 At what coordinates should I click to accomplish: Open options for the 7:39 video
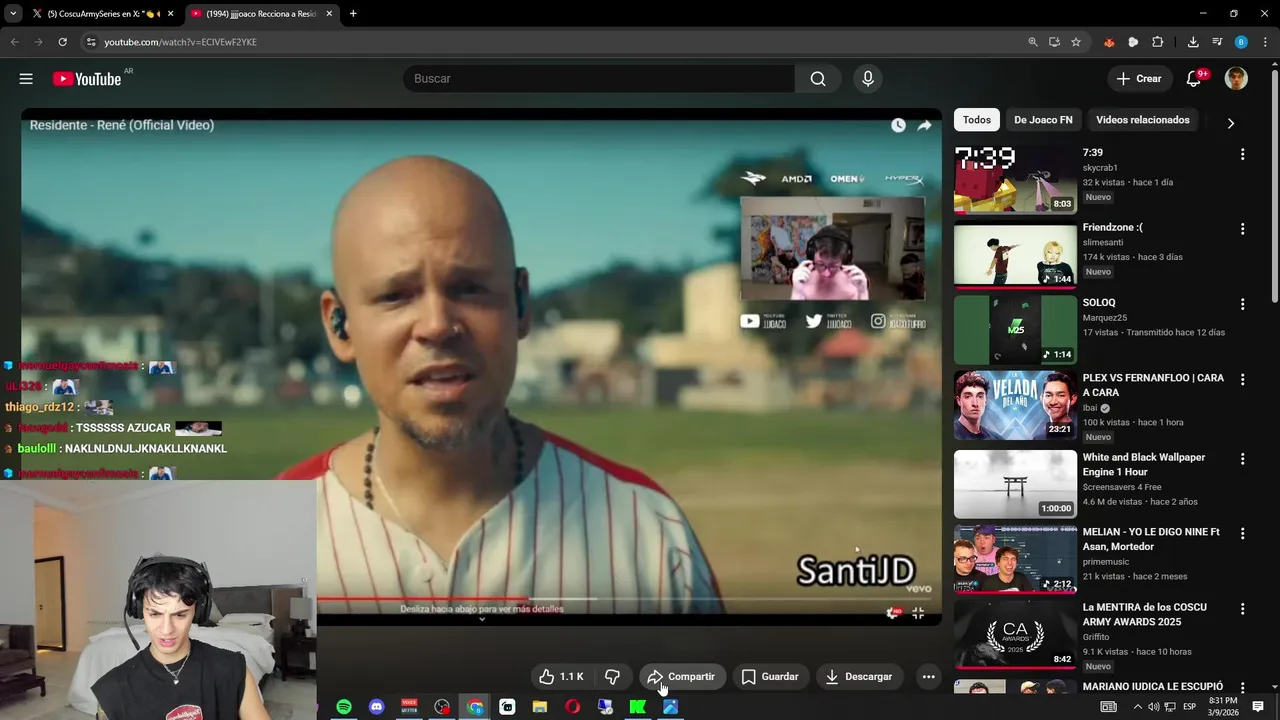(1243, 154)
